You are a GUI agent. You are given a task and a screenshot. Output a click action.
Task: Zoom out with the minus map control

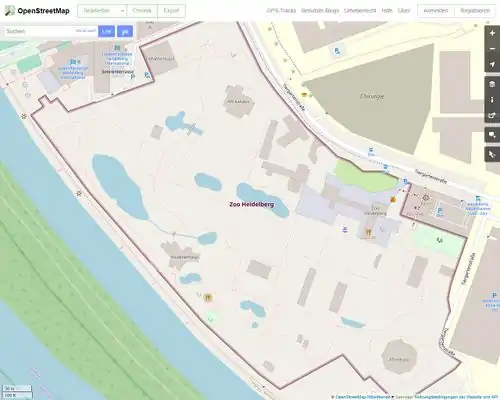pos(492,49)
